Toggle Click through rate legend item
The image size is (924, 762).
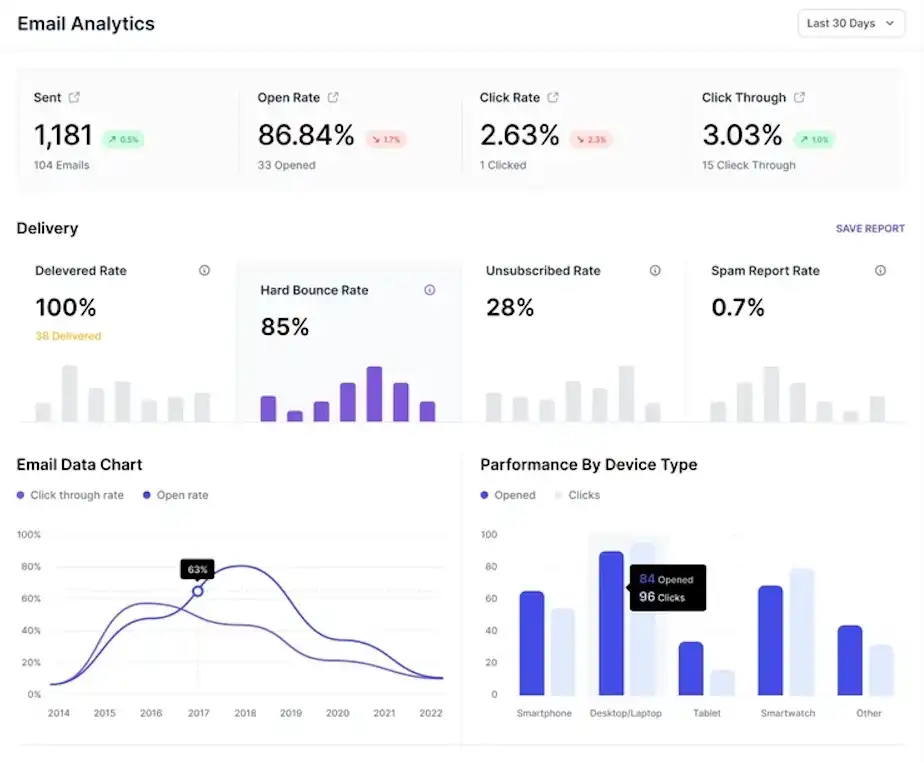click(x=70, y=495)
